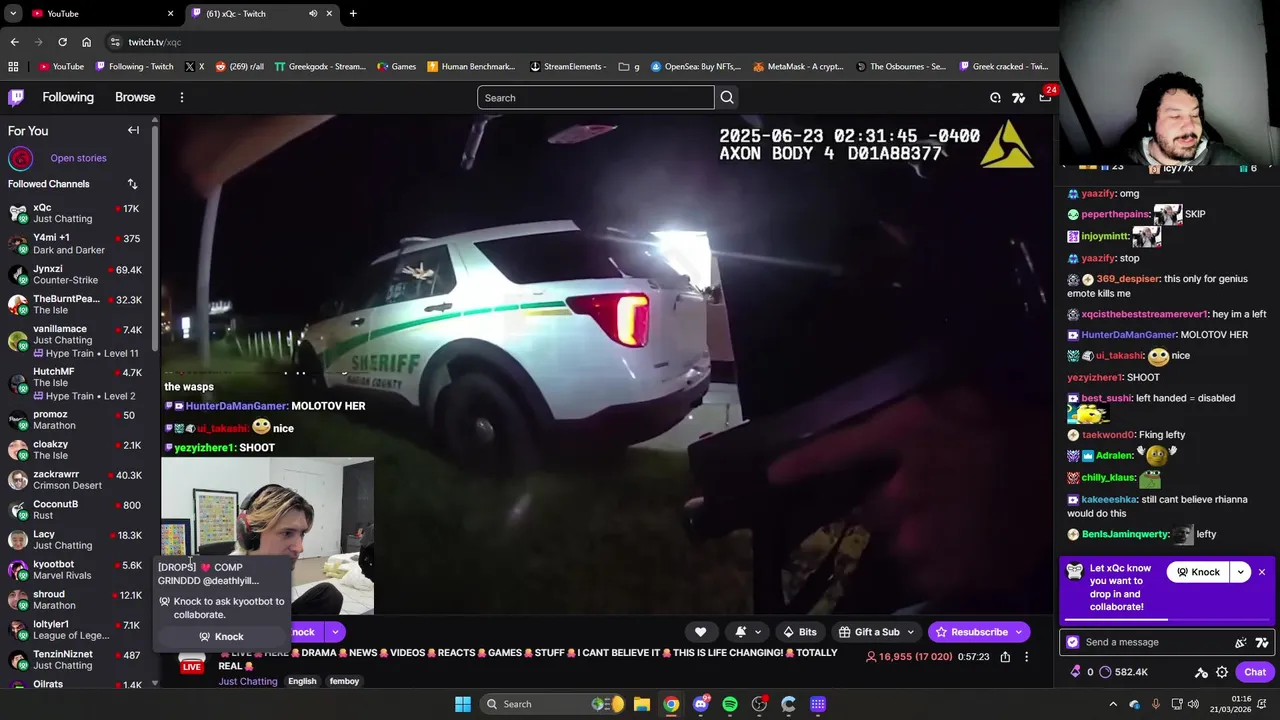Go to the Following page

click(x=68, y=97)
